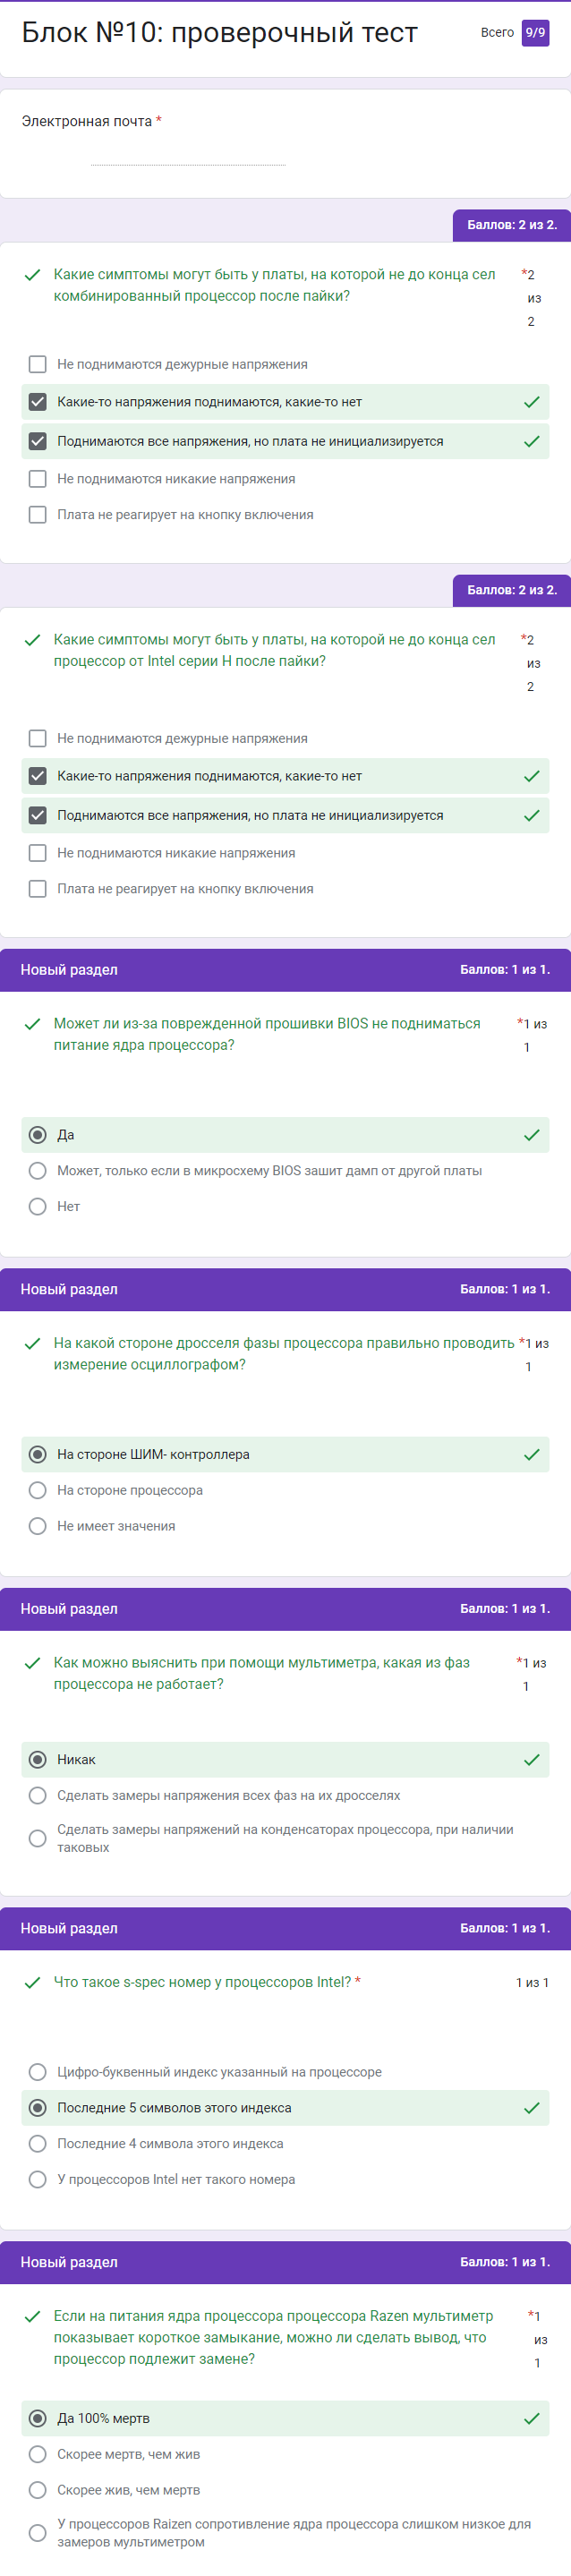The image size is (571, 2576).
Task: Pick "Сделать замеры напряжения всех фаз" radio option
Action: pos(38,1796)
